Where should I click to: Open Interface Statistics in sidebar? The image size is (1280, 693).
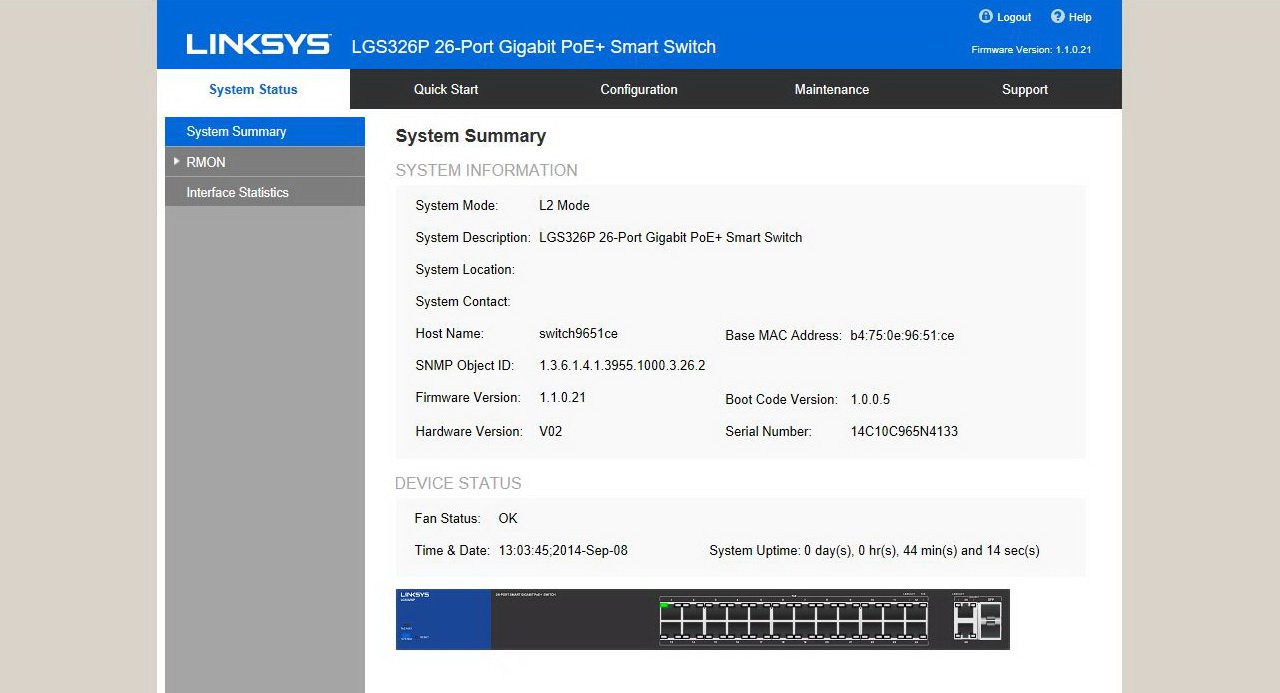pos(265,192)
